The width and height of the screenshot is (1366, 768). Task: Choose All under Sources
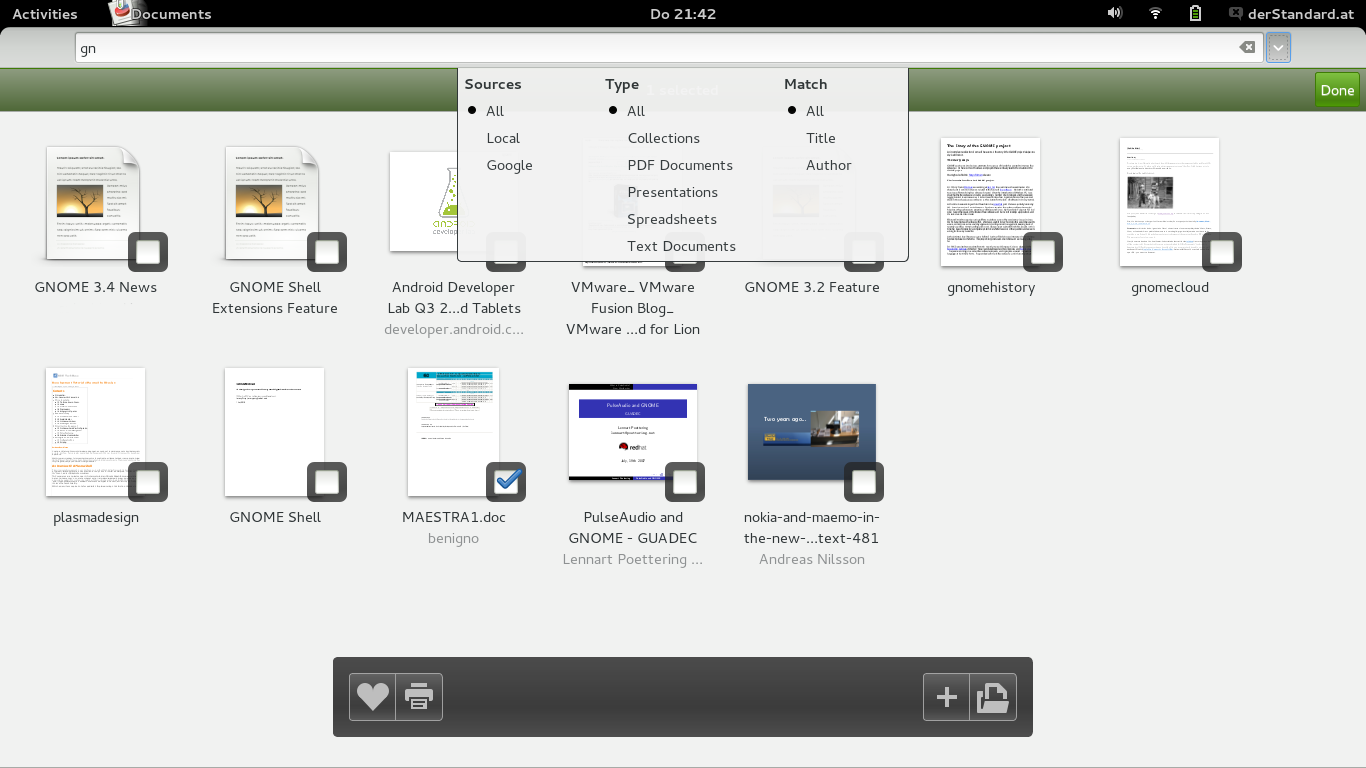[x=495, y=111]
